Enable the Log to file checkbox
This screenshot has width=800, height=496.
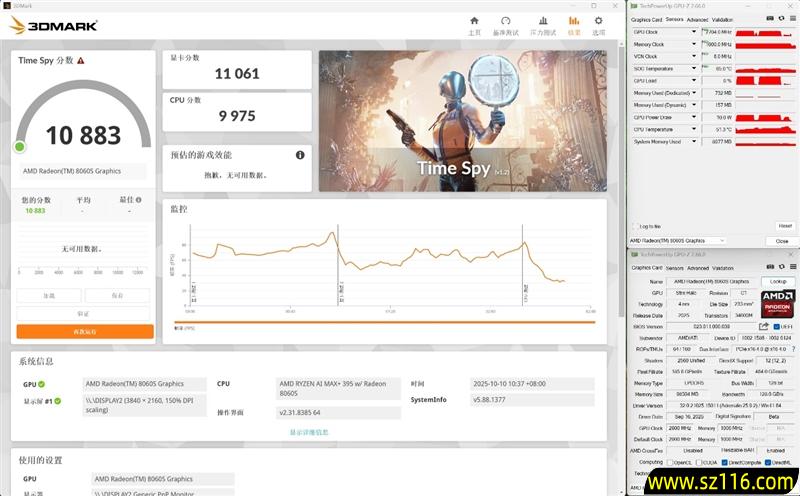click(634, 226)
